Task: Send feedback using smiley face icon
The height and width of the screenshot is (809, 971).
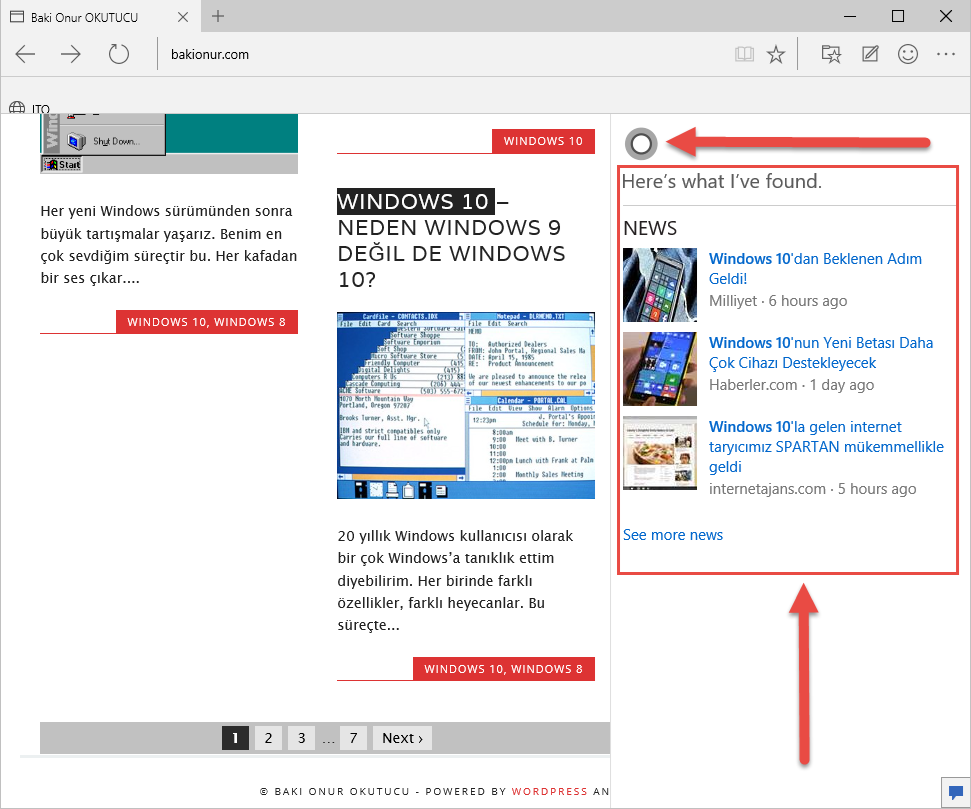Action: point(908,55)
